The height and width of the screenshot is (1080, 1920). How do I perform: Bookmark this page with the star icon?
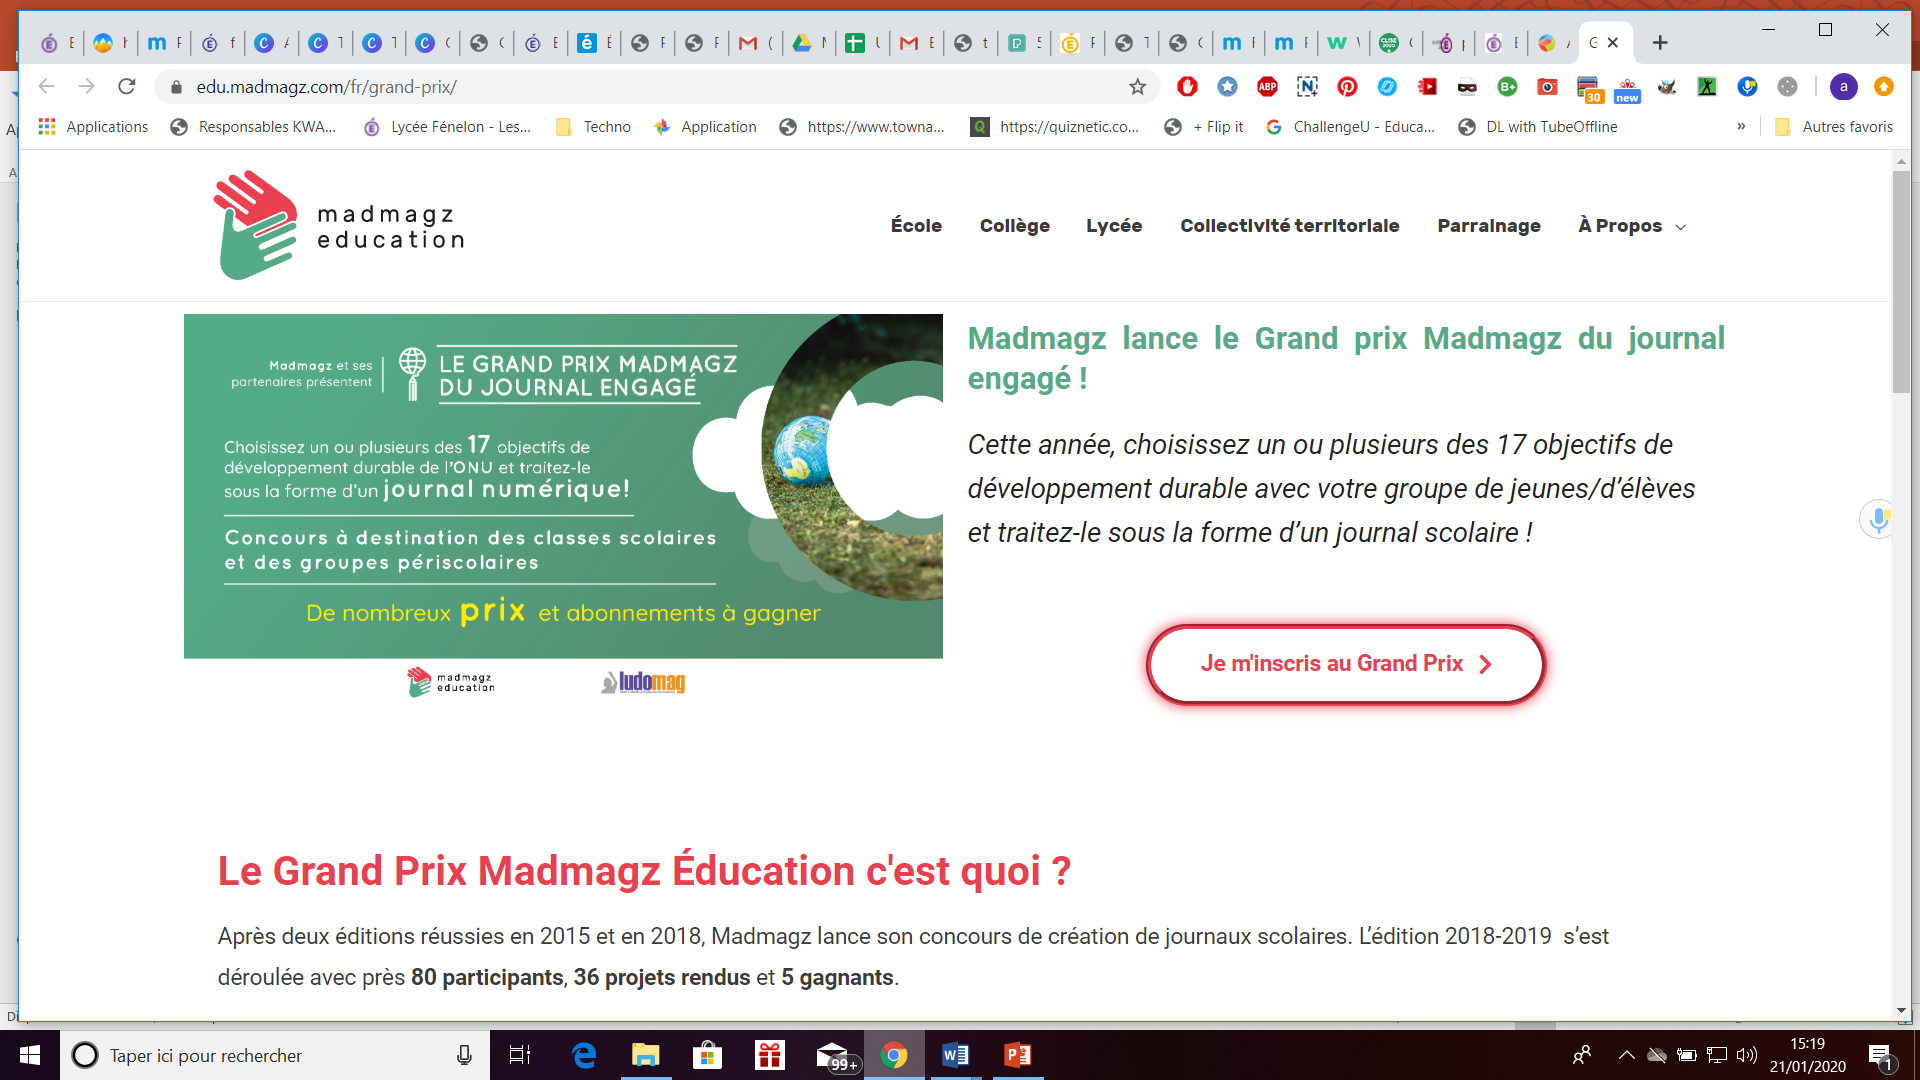[1137, 87]
